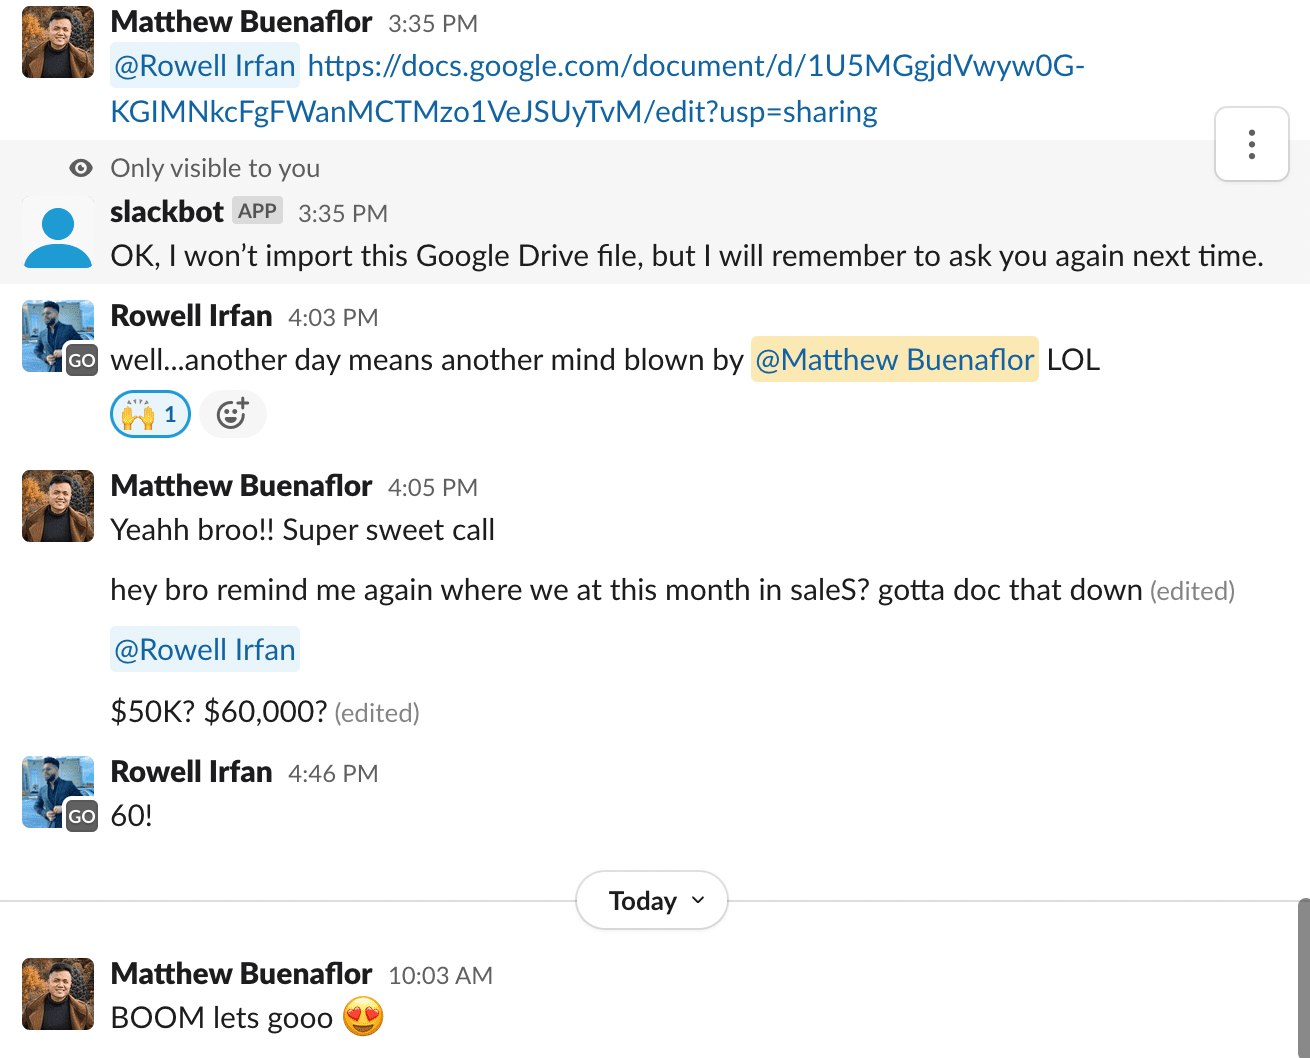Click the eye icon beside Only visible to you
Image resolution: width=1310 pixels, height=1058 pixels.
point(81,168)
